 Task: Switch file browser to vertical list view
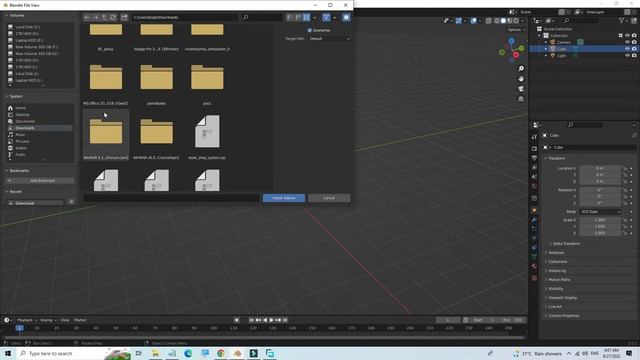[x=289, y=18]
